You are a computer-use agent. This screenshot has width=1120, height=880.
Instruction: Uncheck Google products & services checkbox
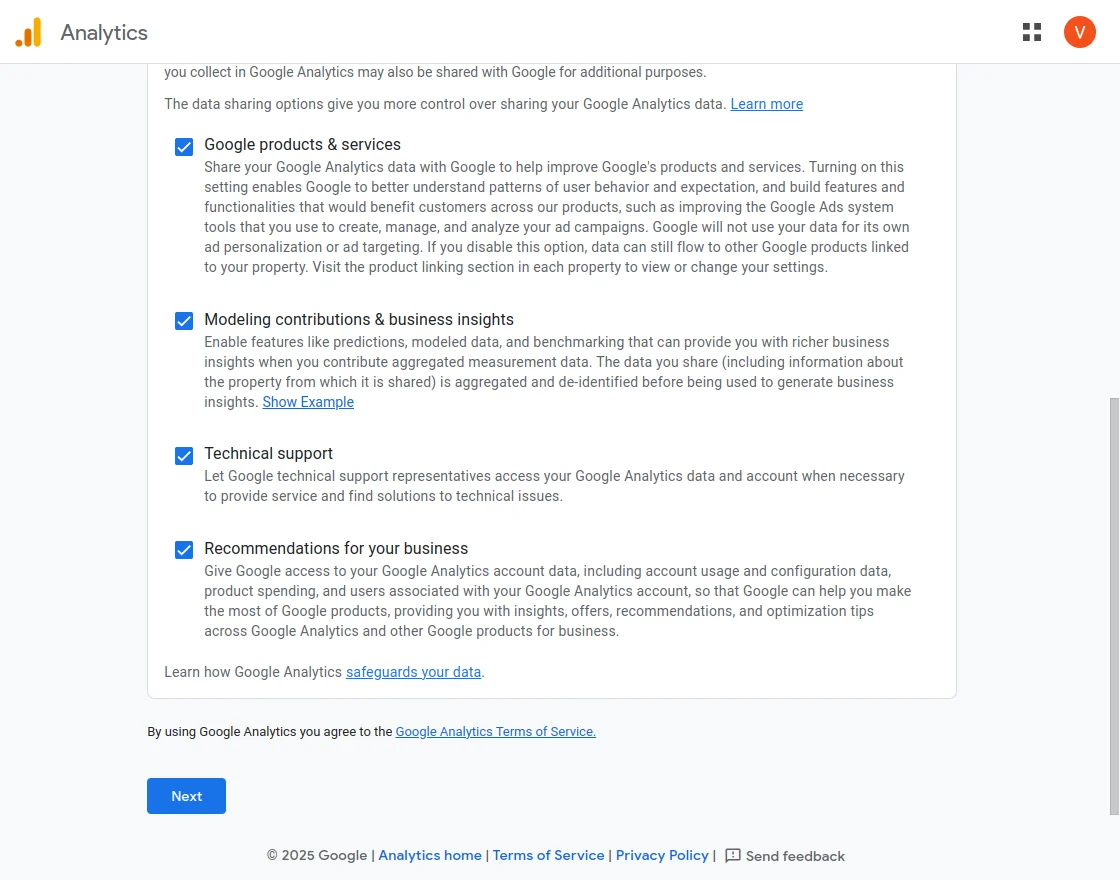(184, 147)
